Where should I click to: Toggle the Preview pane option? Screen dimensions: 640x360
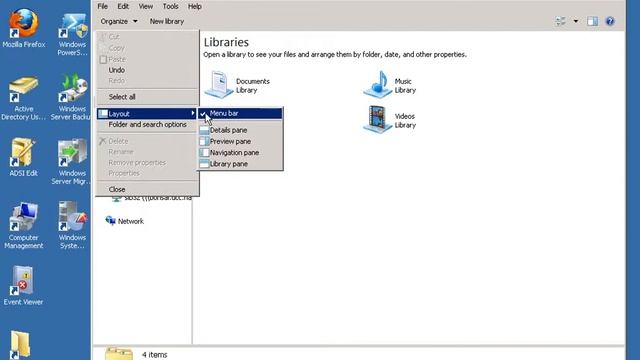(x=240, y=141)
